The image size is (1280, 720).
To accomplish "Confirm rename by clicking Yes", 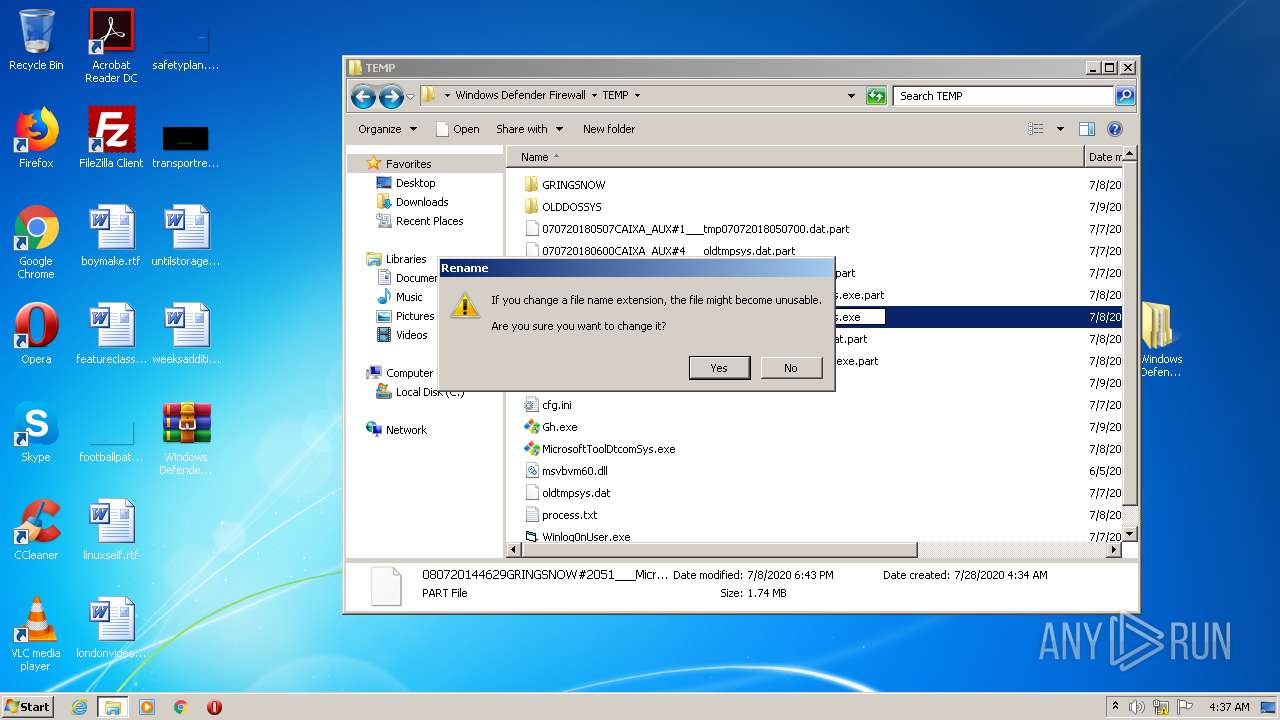I will (719, 368).
